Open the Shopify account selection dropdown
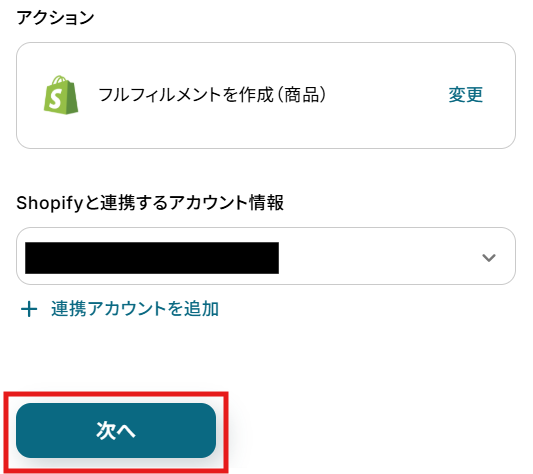 point(266,256)
